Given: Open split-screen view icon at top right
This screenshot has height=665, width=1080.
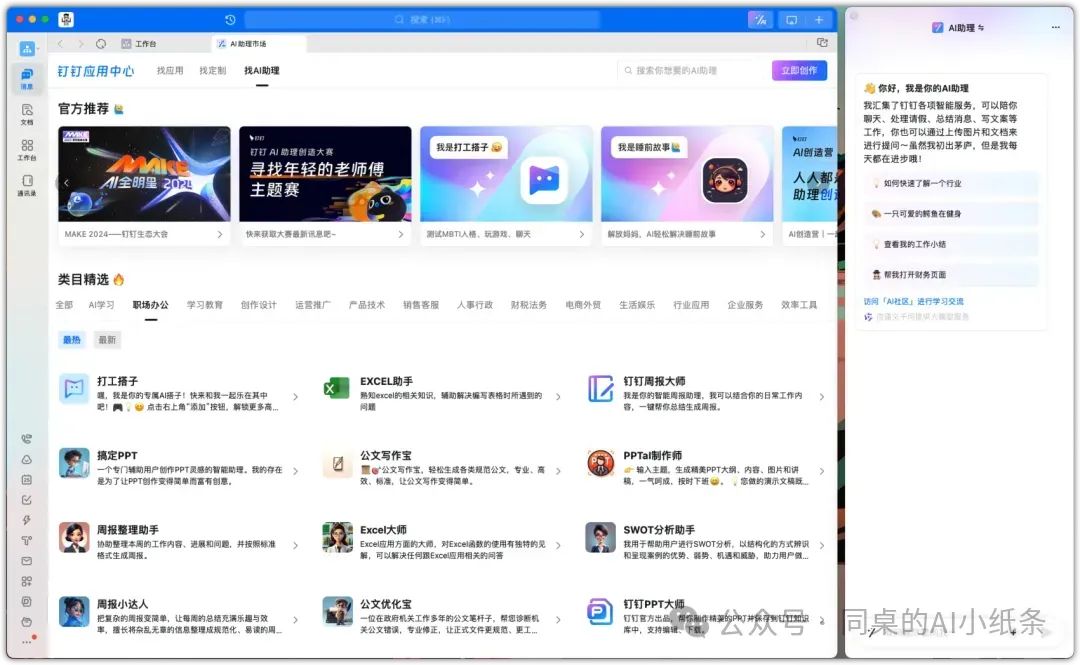Looking at the screenshot, I should [791, 19].
